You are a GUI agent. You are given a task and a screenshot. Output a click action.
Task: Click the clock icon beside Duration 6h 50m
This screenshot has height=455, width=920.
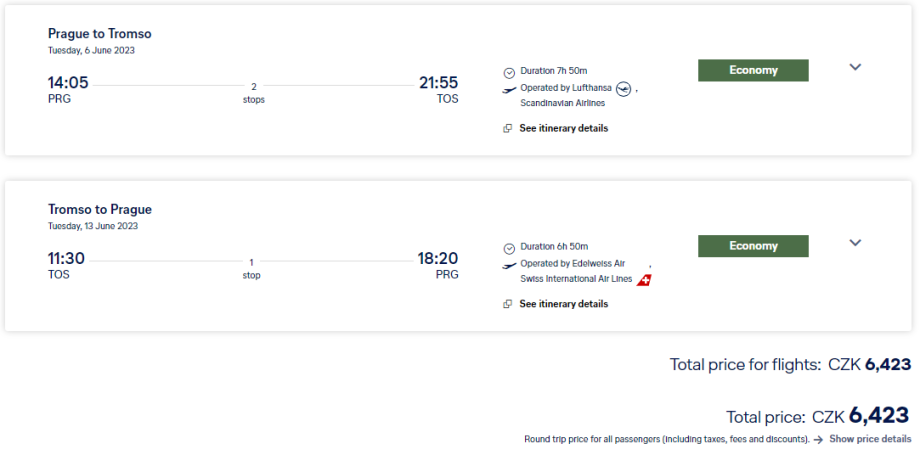pyautogui.click(x=509, y=247)
